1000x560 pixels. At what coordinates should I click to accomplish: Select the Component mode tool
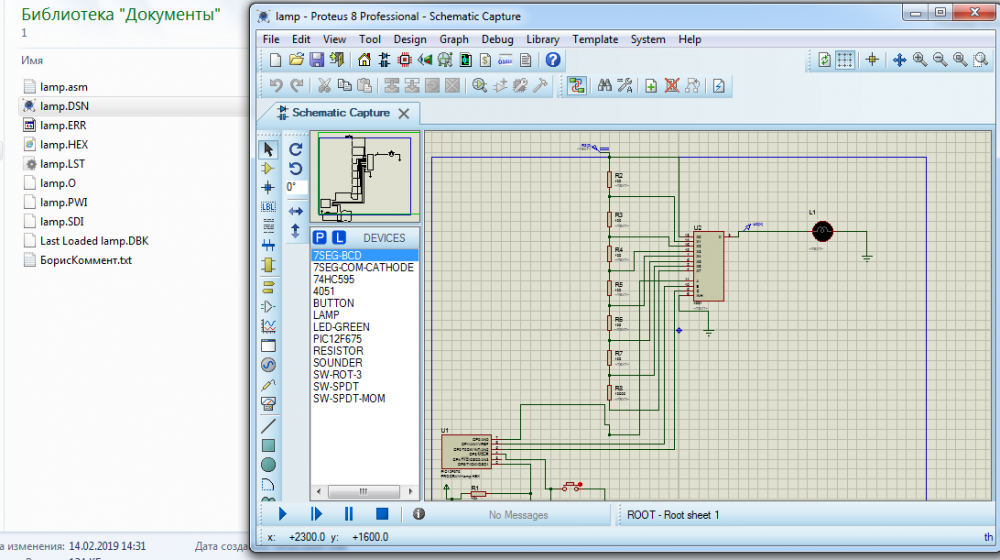point(268,168)
